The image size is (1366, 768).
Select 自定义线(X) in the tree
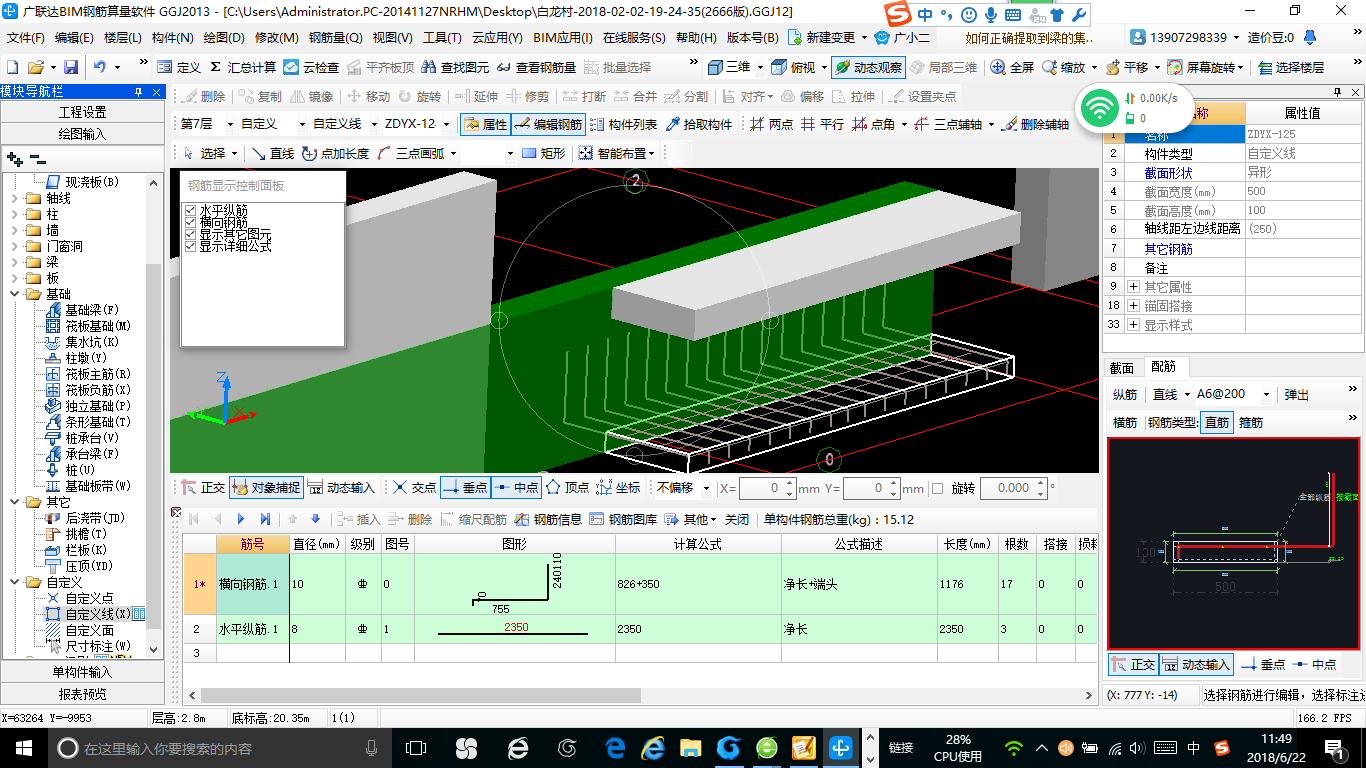coord(98,614)
